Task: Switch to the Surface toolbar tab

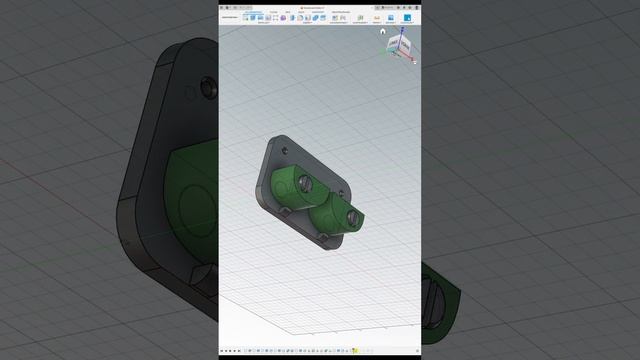Action: click(273, 12)
